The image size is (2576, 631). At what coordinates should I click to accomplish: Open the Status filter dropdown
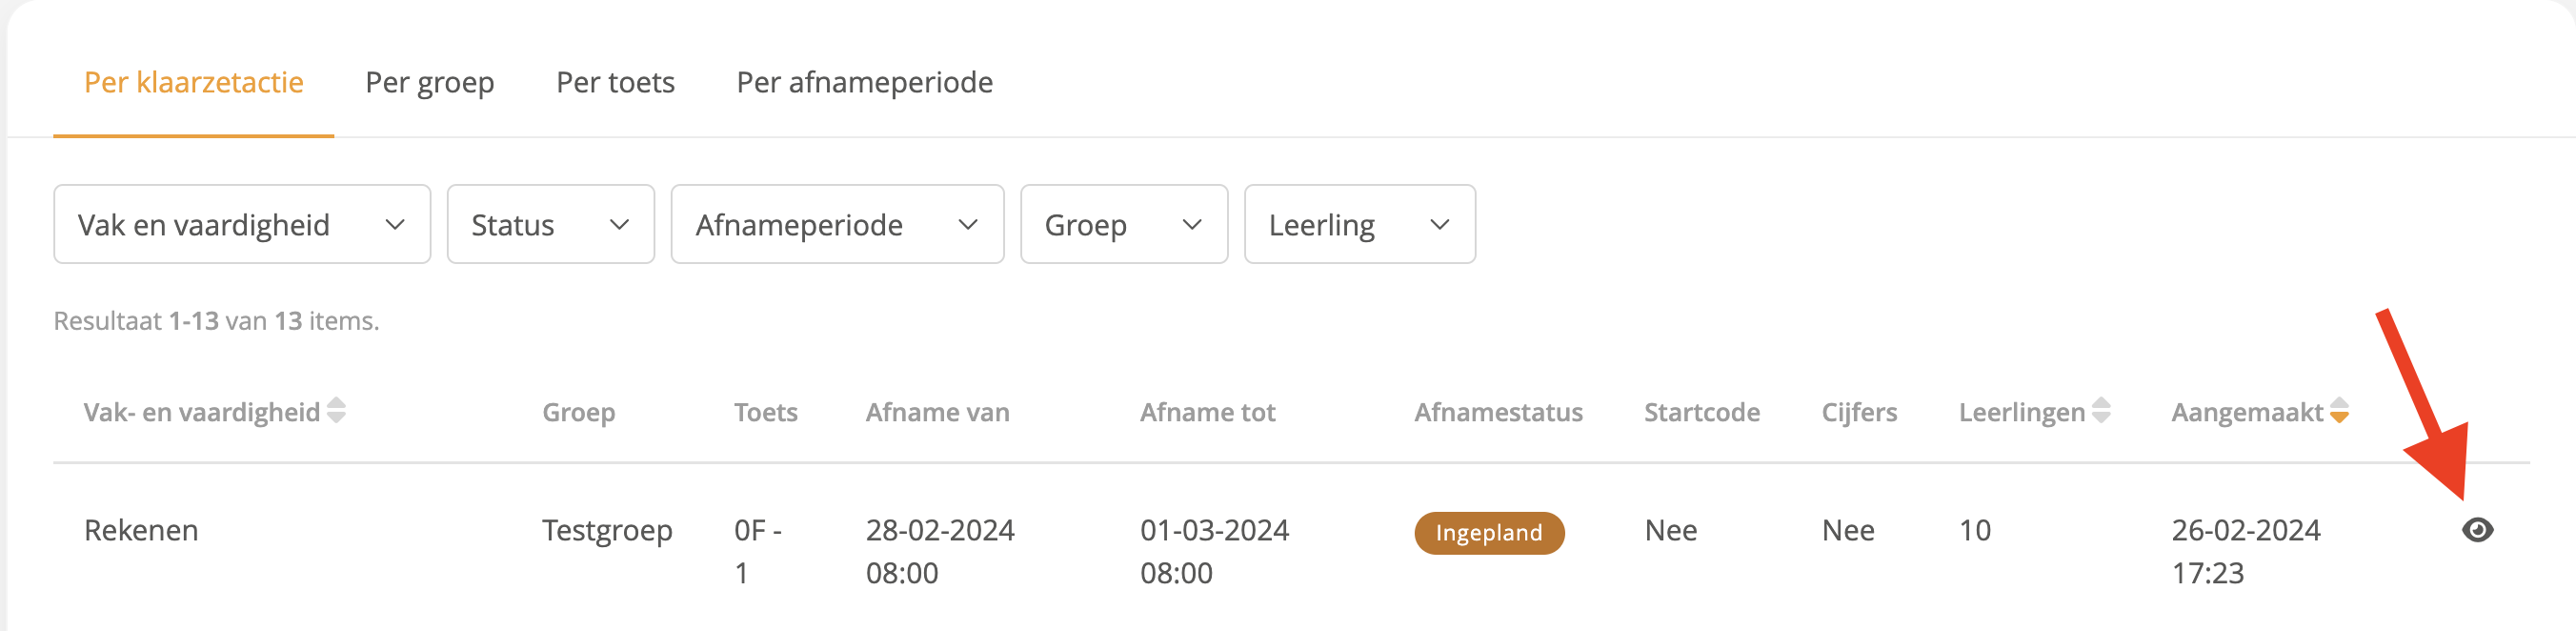click(x=551, y=224)
